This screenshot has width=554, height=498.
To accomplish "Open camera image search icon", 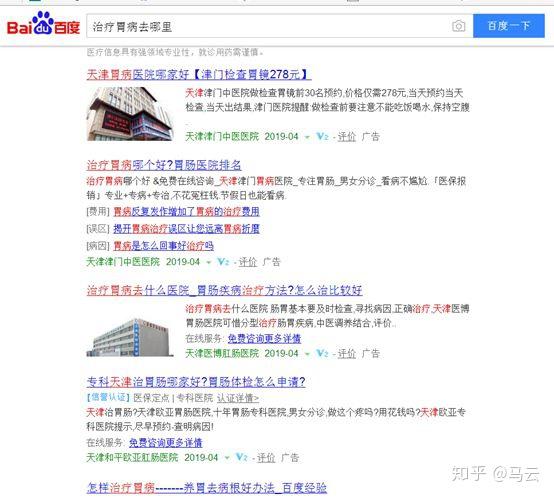I will (459, 26).
